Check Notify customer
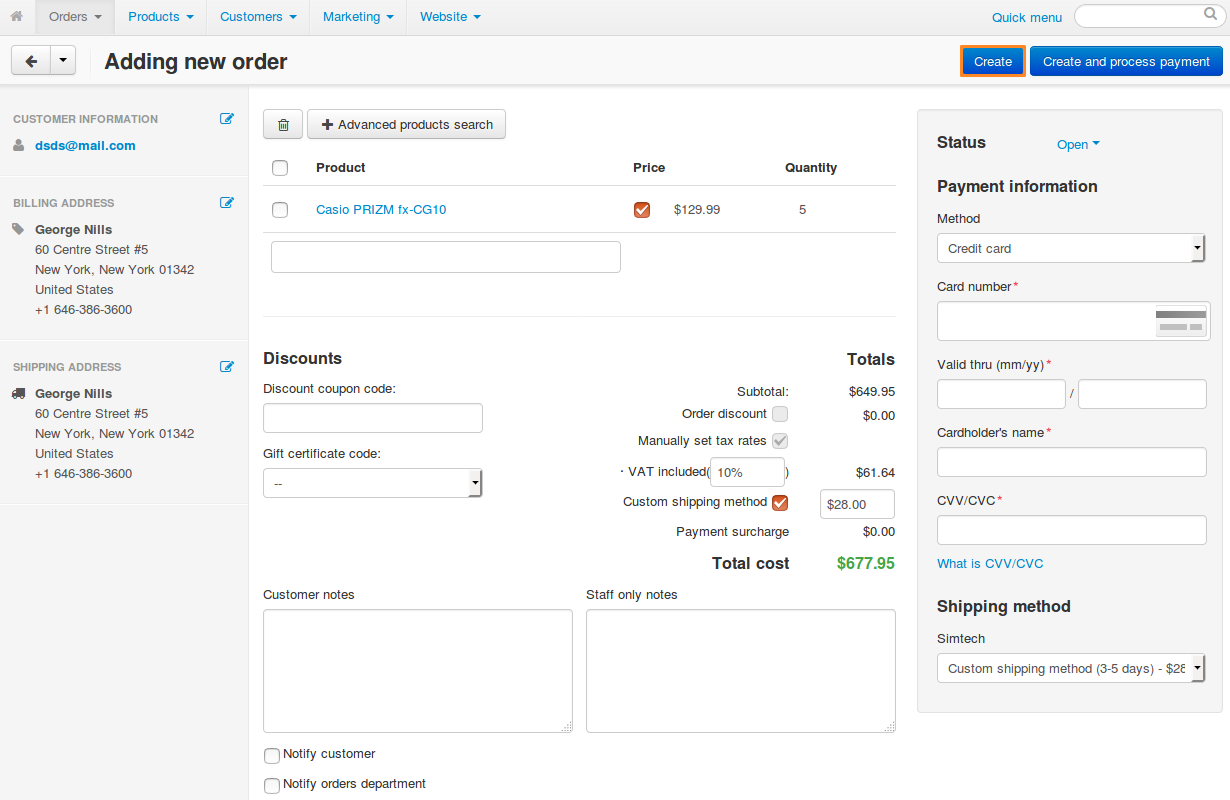Screen dimensions: 1230x800 point(272,755)
